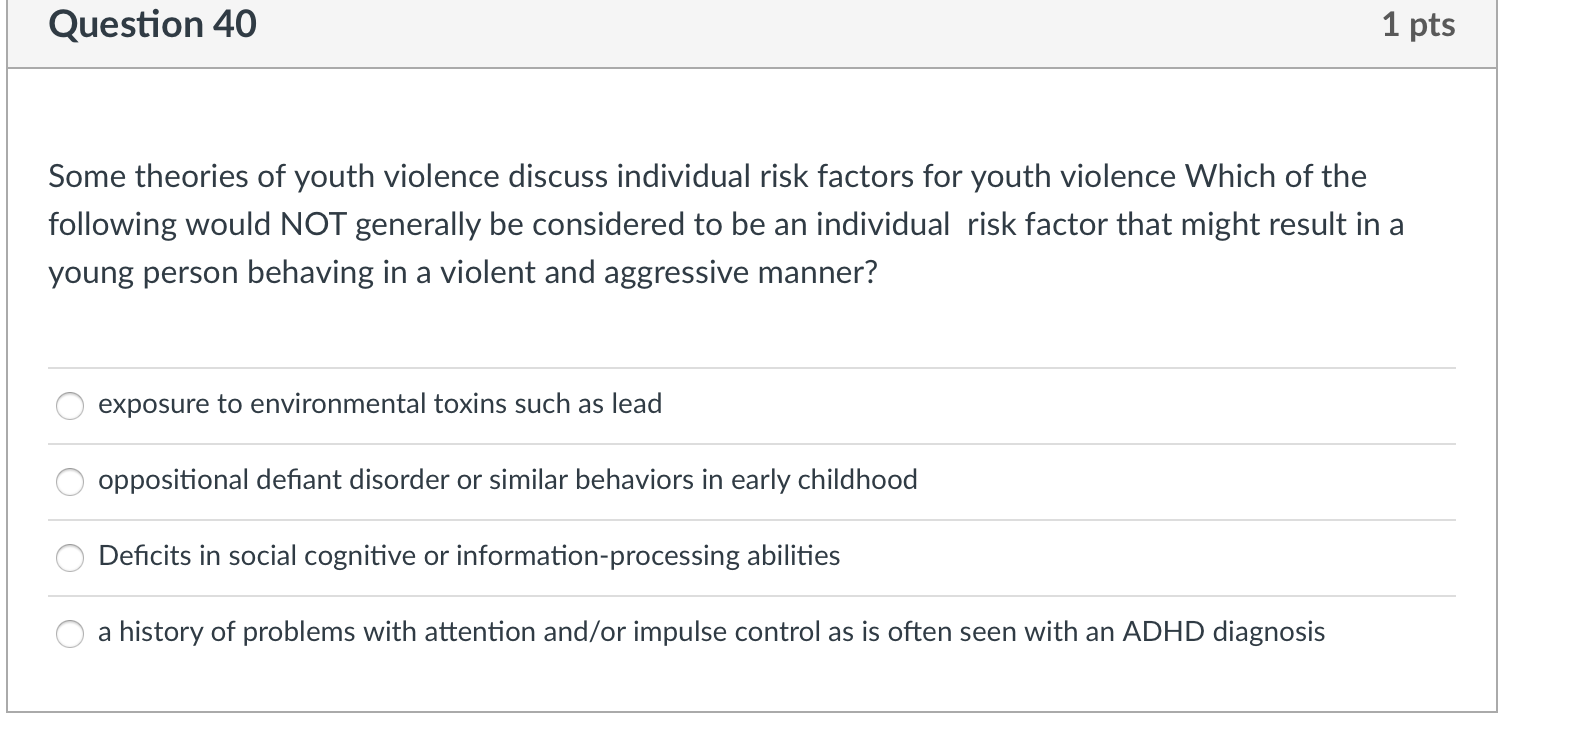Click the Question 40 heading
This screenshot has height=730, width=1572.
pyautogui.click(x=152, y=24)
